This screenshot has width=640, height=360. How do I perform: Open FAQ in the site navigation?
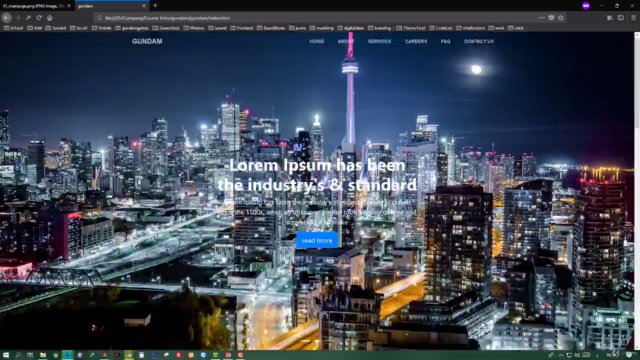tap(445, 41)
